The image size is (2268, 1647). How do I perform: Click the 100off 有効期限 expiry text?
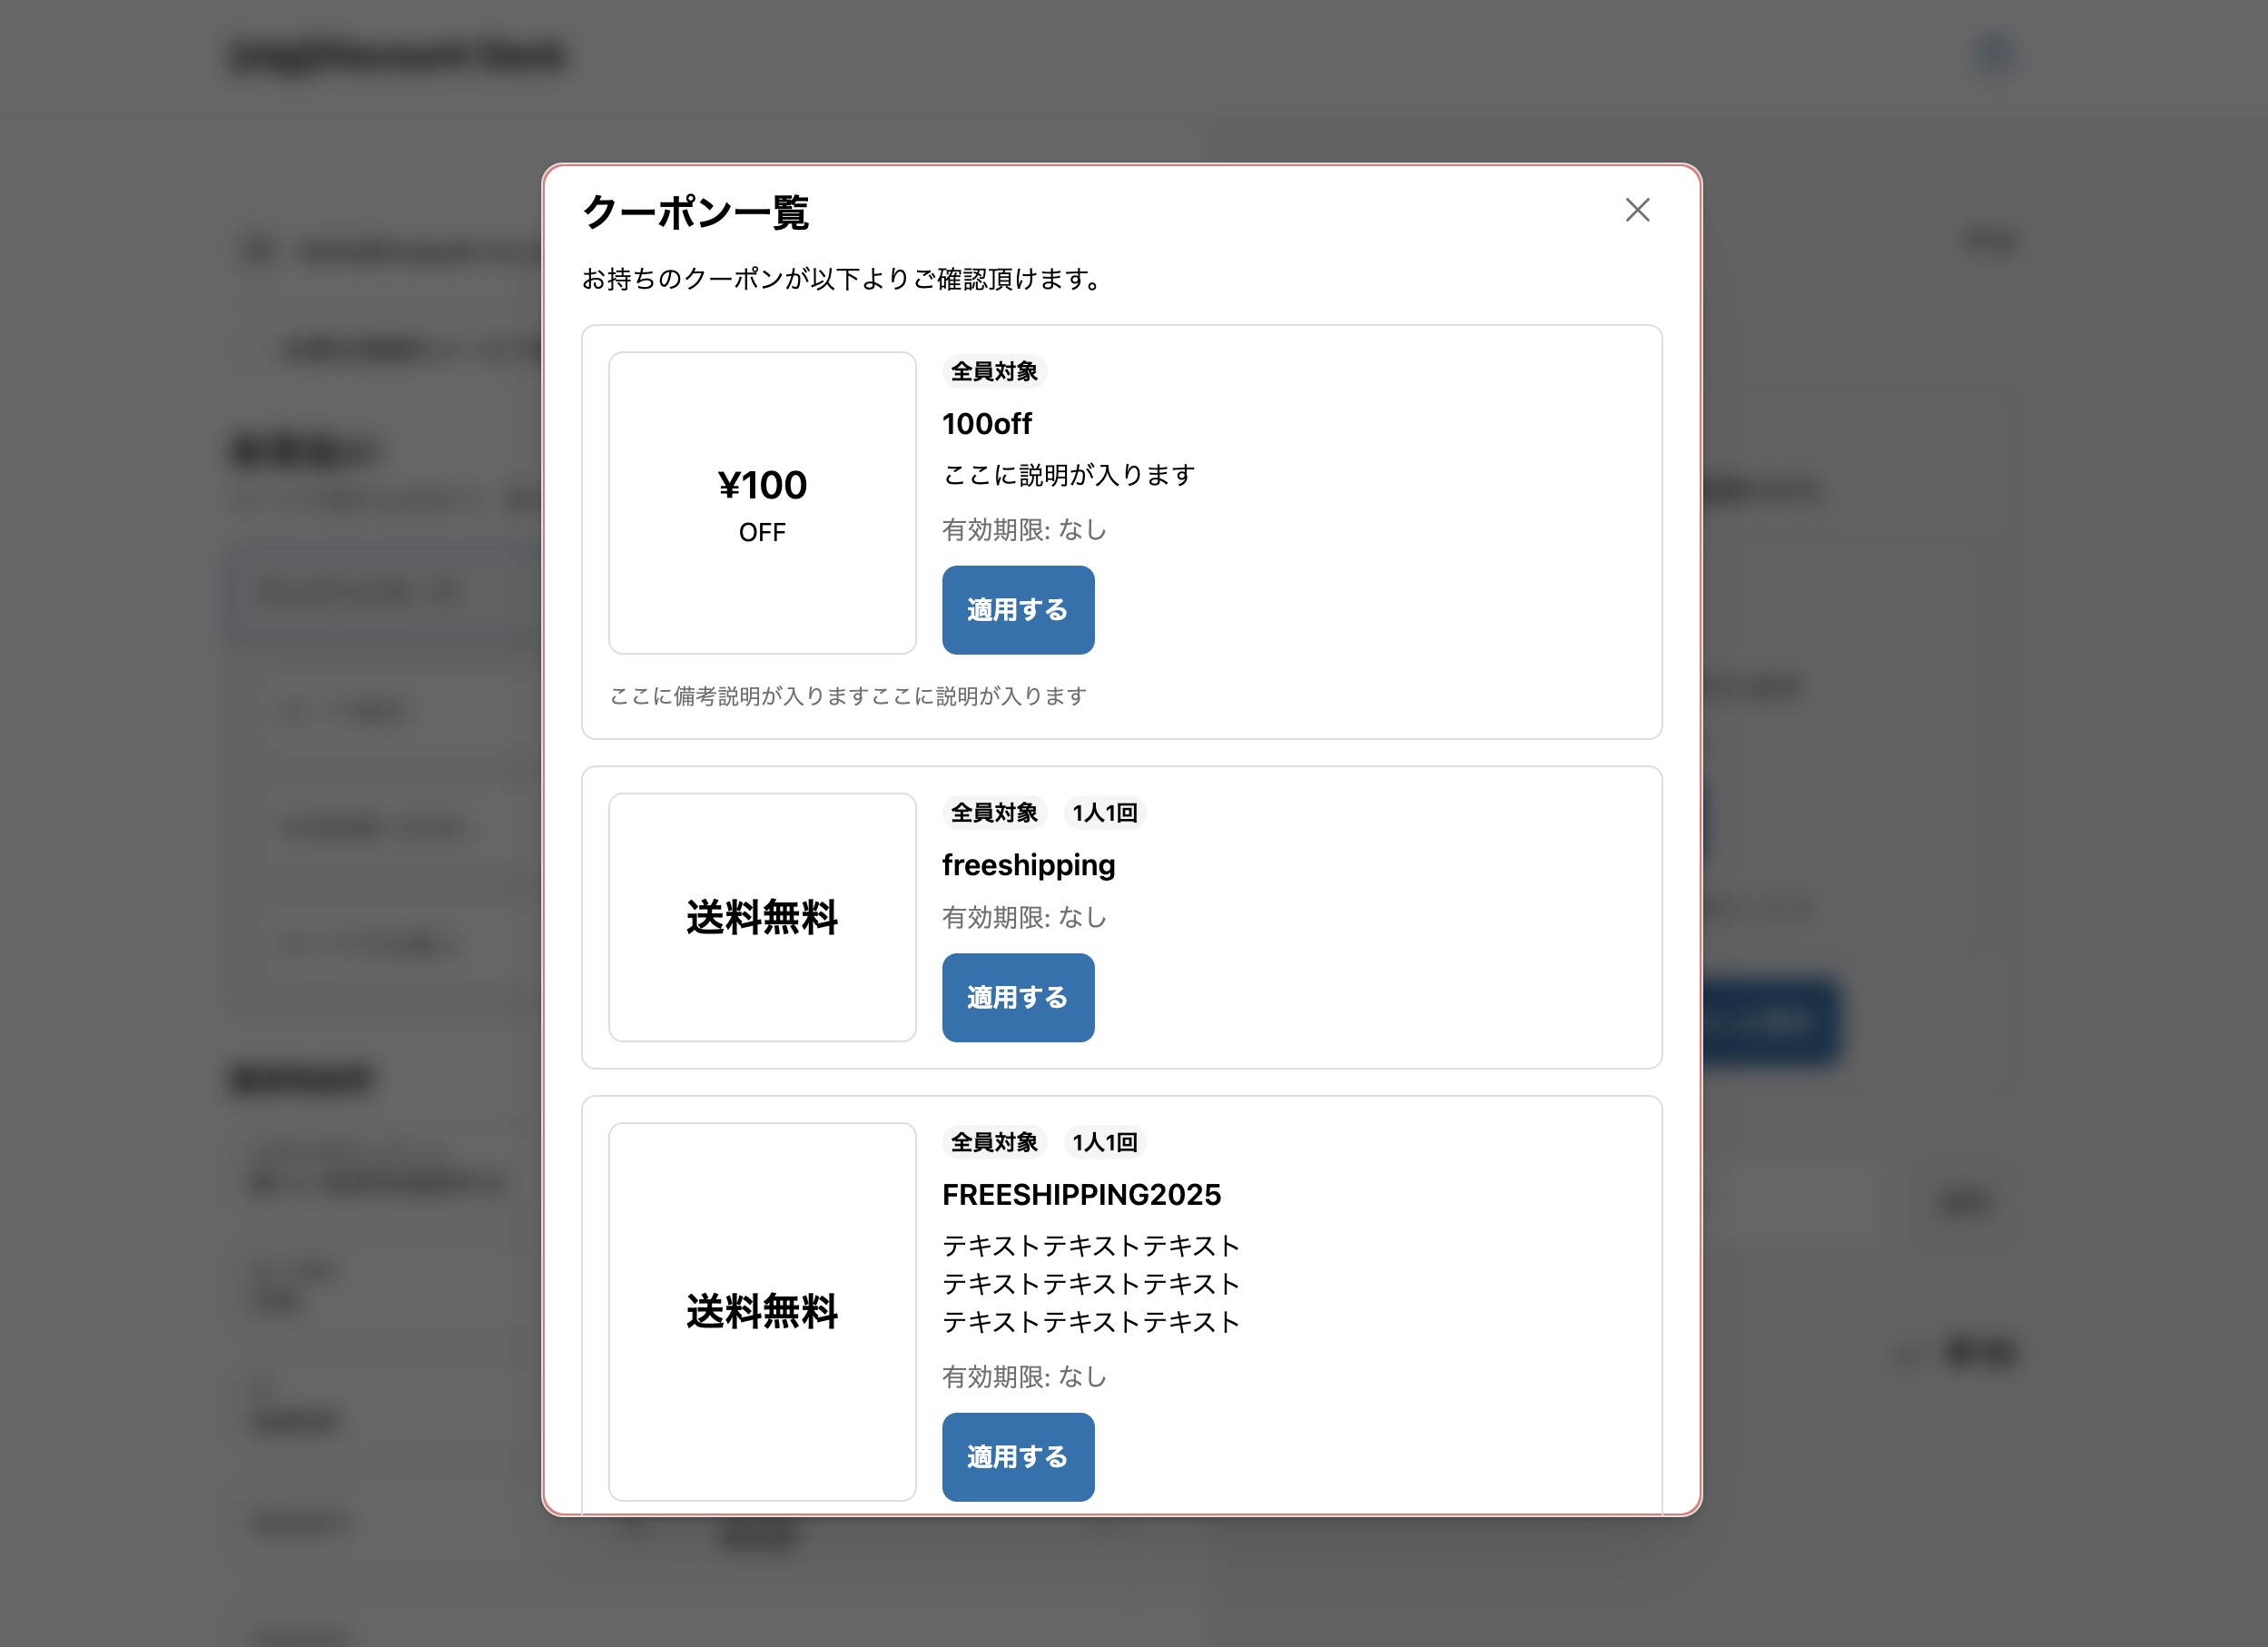coord(1024,530)
